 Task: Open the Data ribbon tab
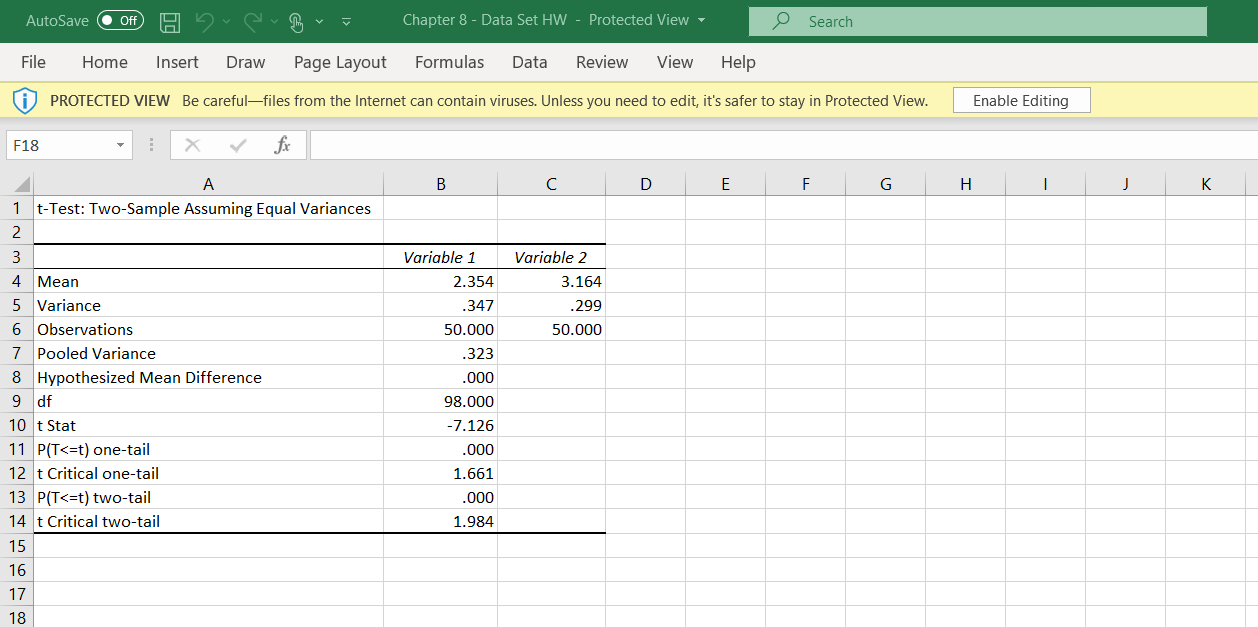click(x=529, y=62)
